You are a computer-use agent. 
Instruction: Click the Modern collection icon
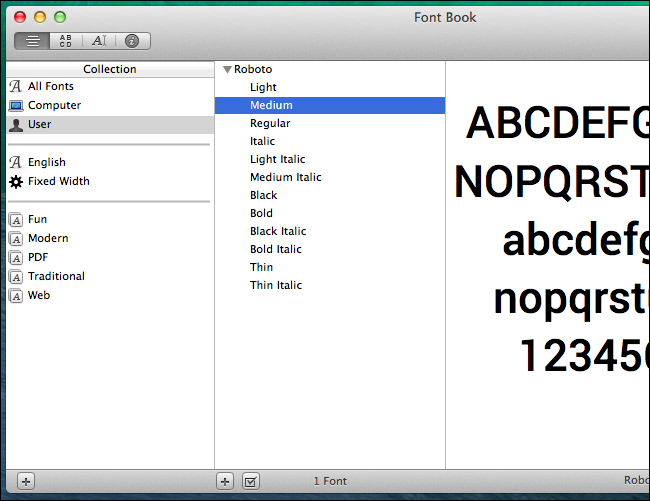tap(16, 239)
